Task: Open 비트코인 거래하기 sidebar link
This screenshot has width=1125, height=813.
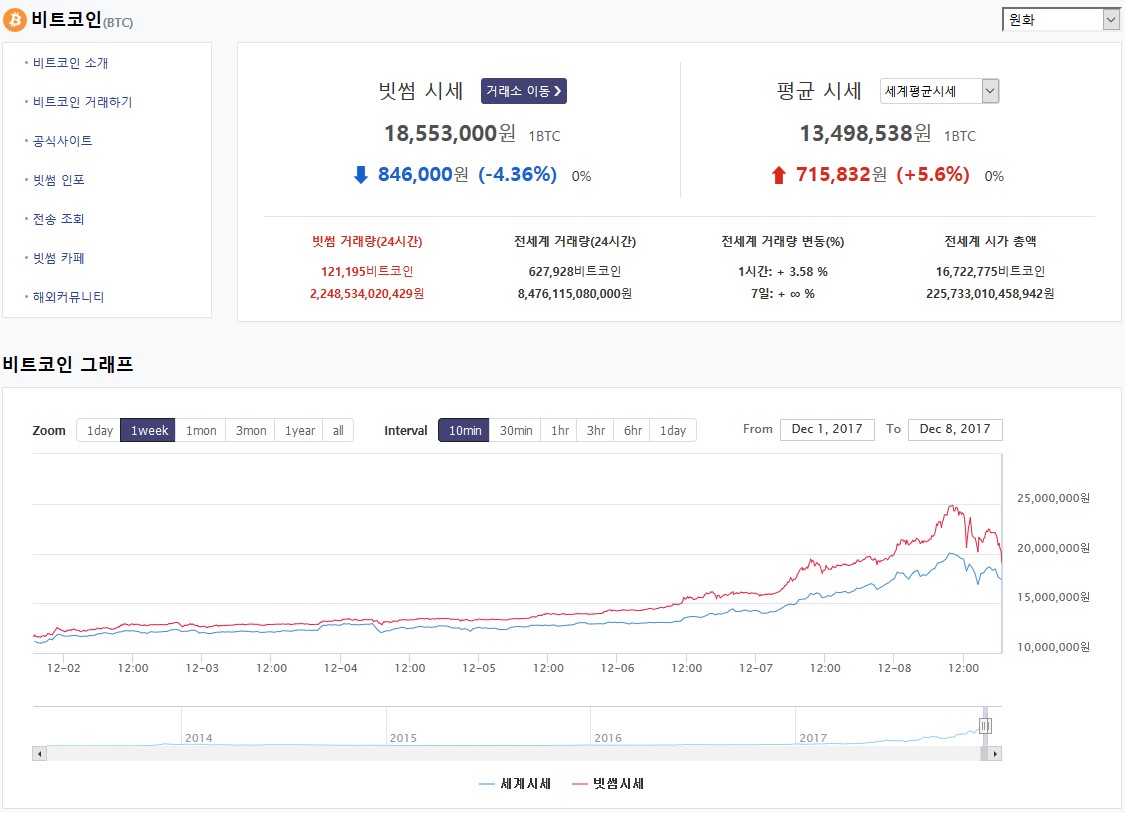Action: pos(82,102)
